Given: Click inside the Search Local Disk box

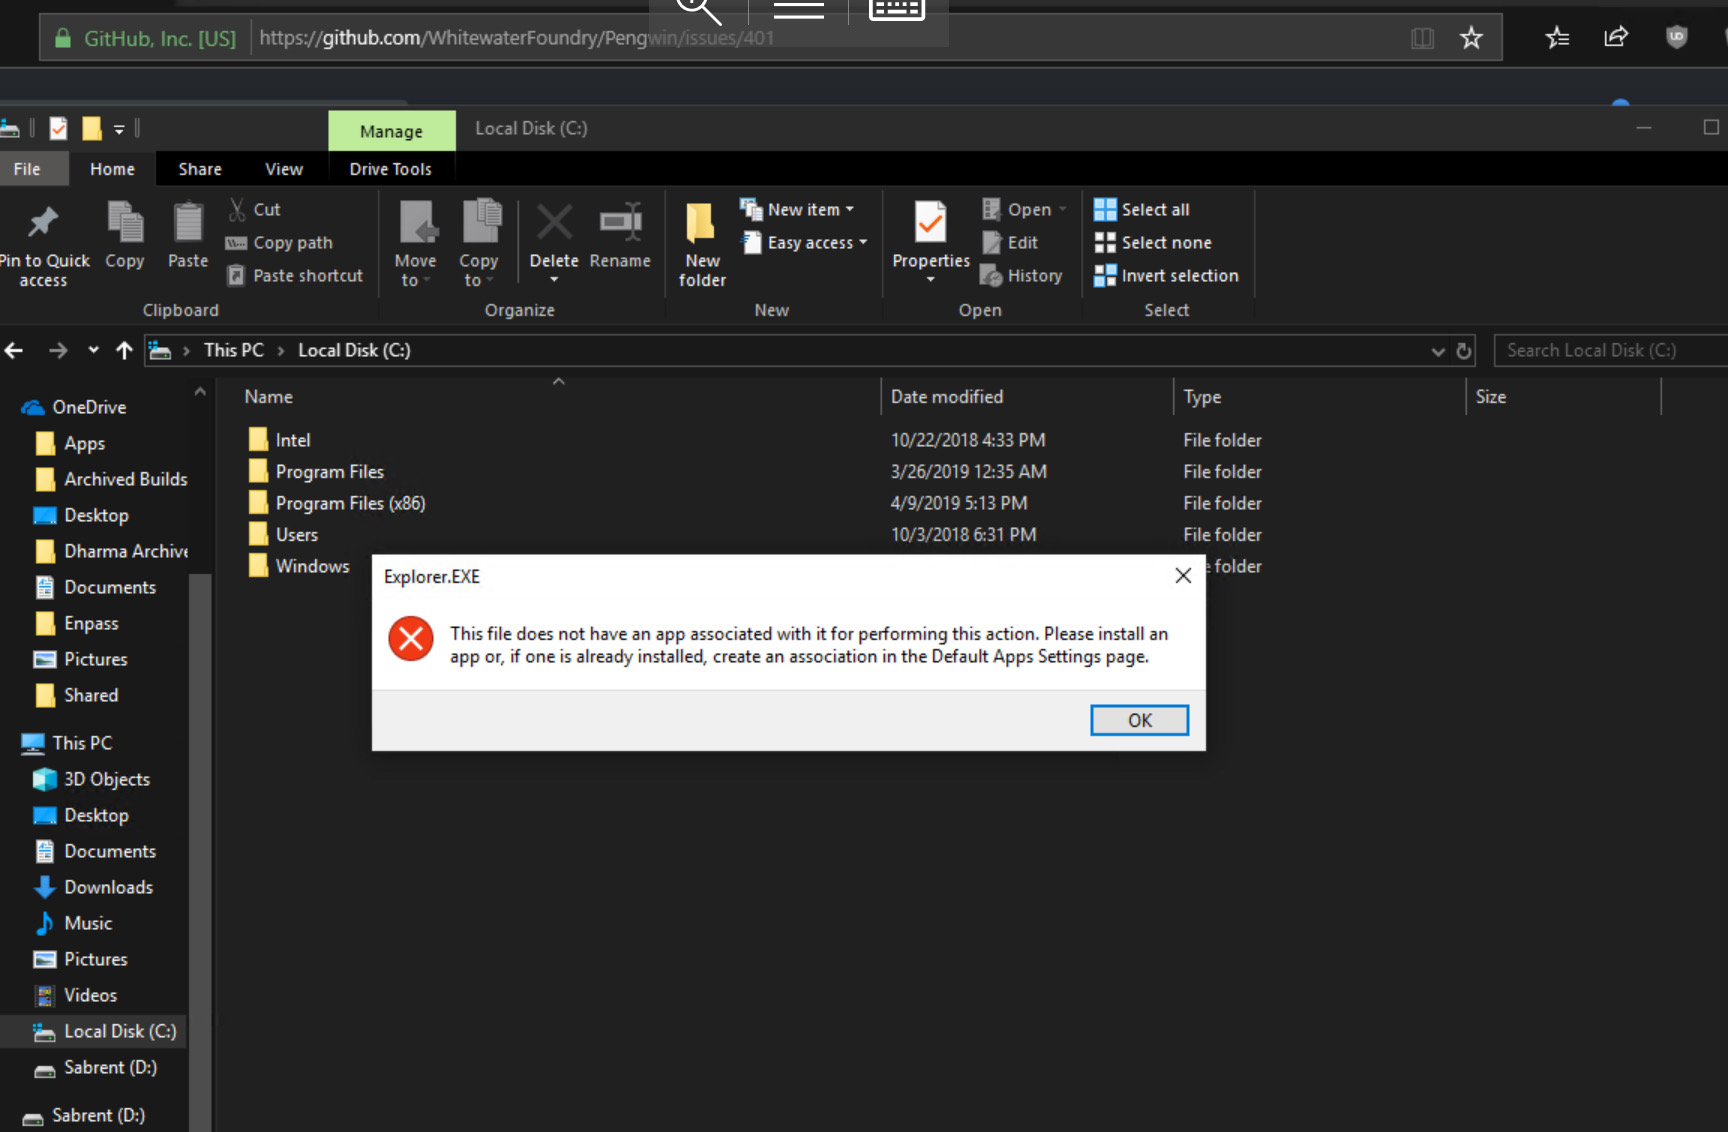Looking at the screenshot, I should [1600, 350].
